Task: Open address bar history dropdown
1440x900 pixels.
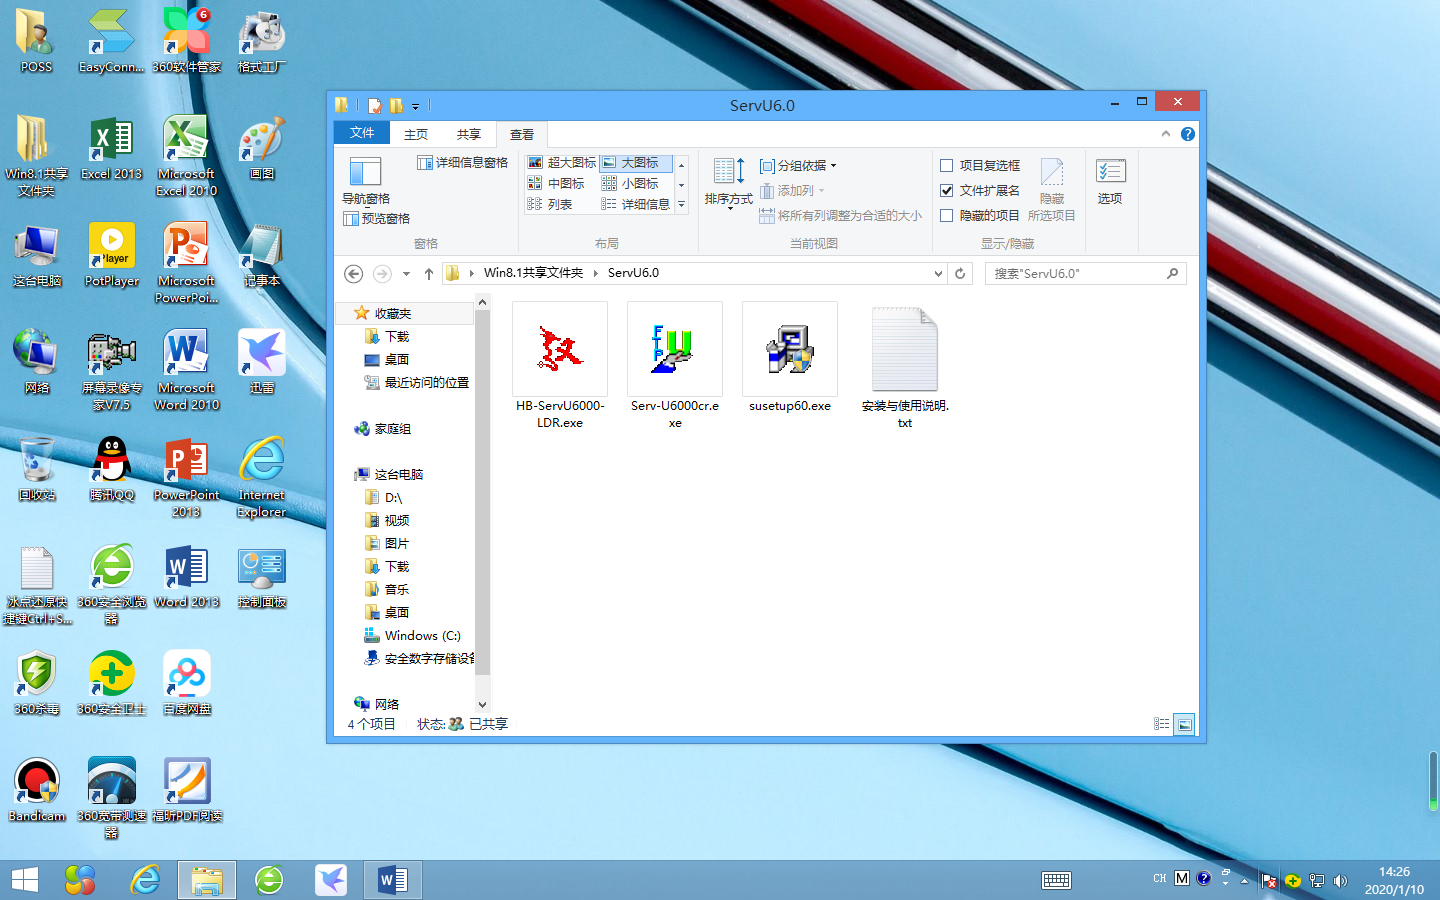Action: [938, 273]
